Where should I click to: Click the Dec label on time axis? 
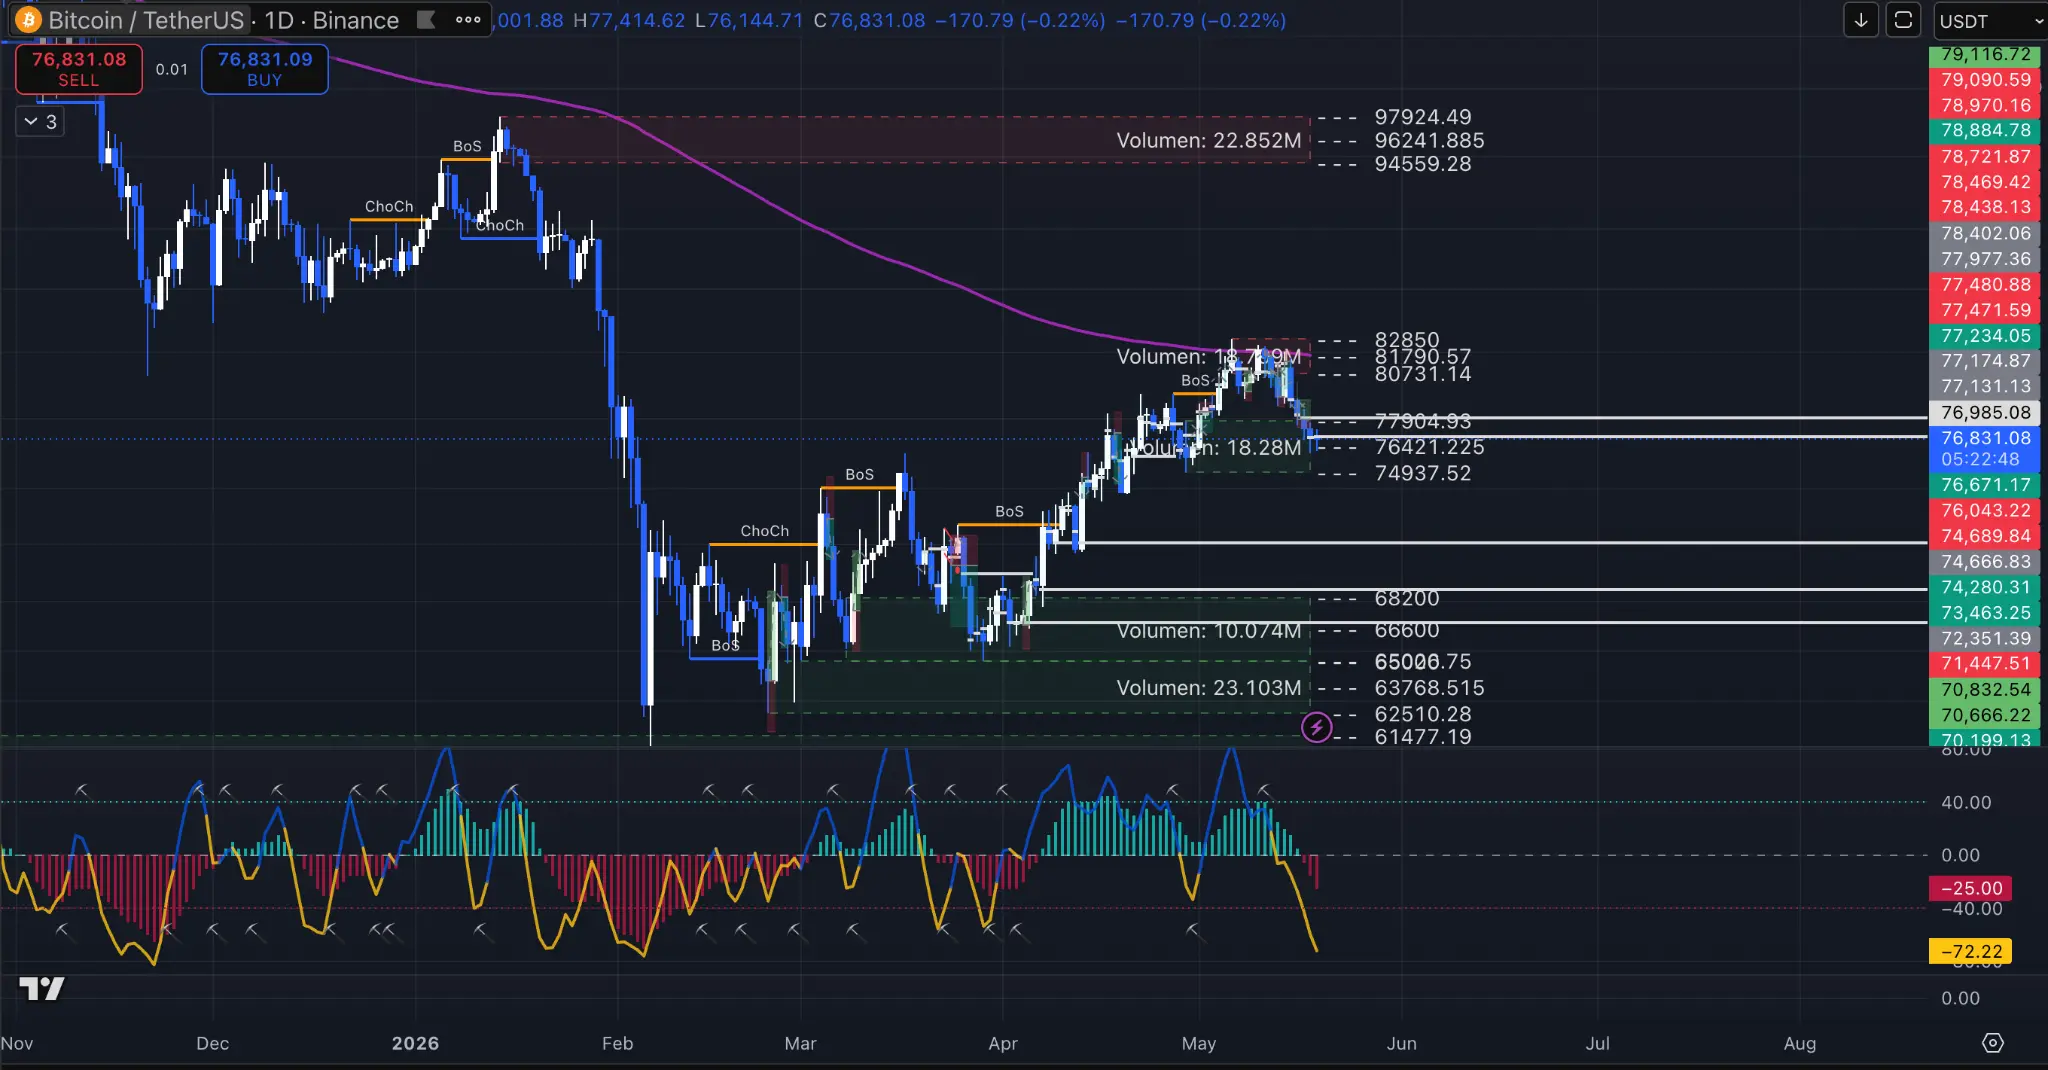(212, 1043)
